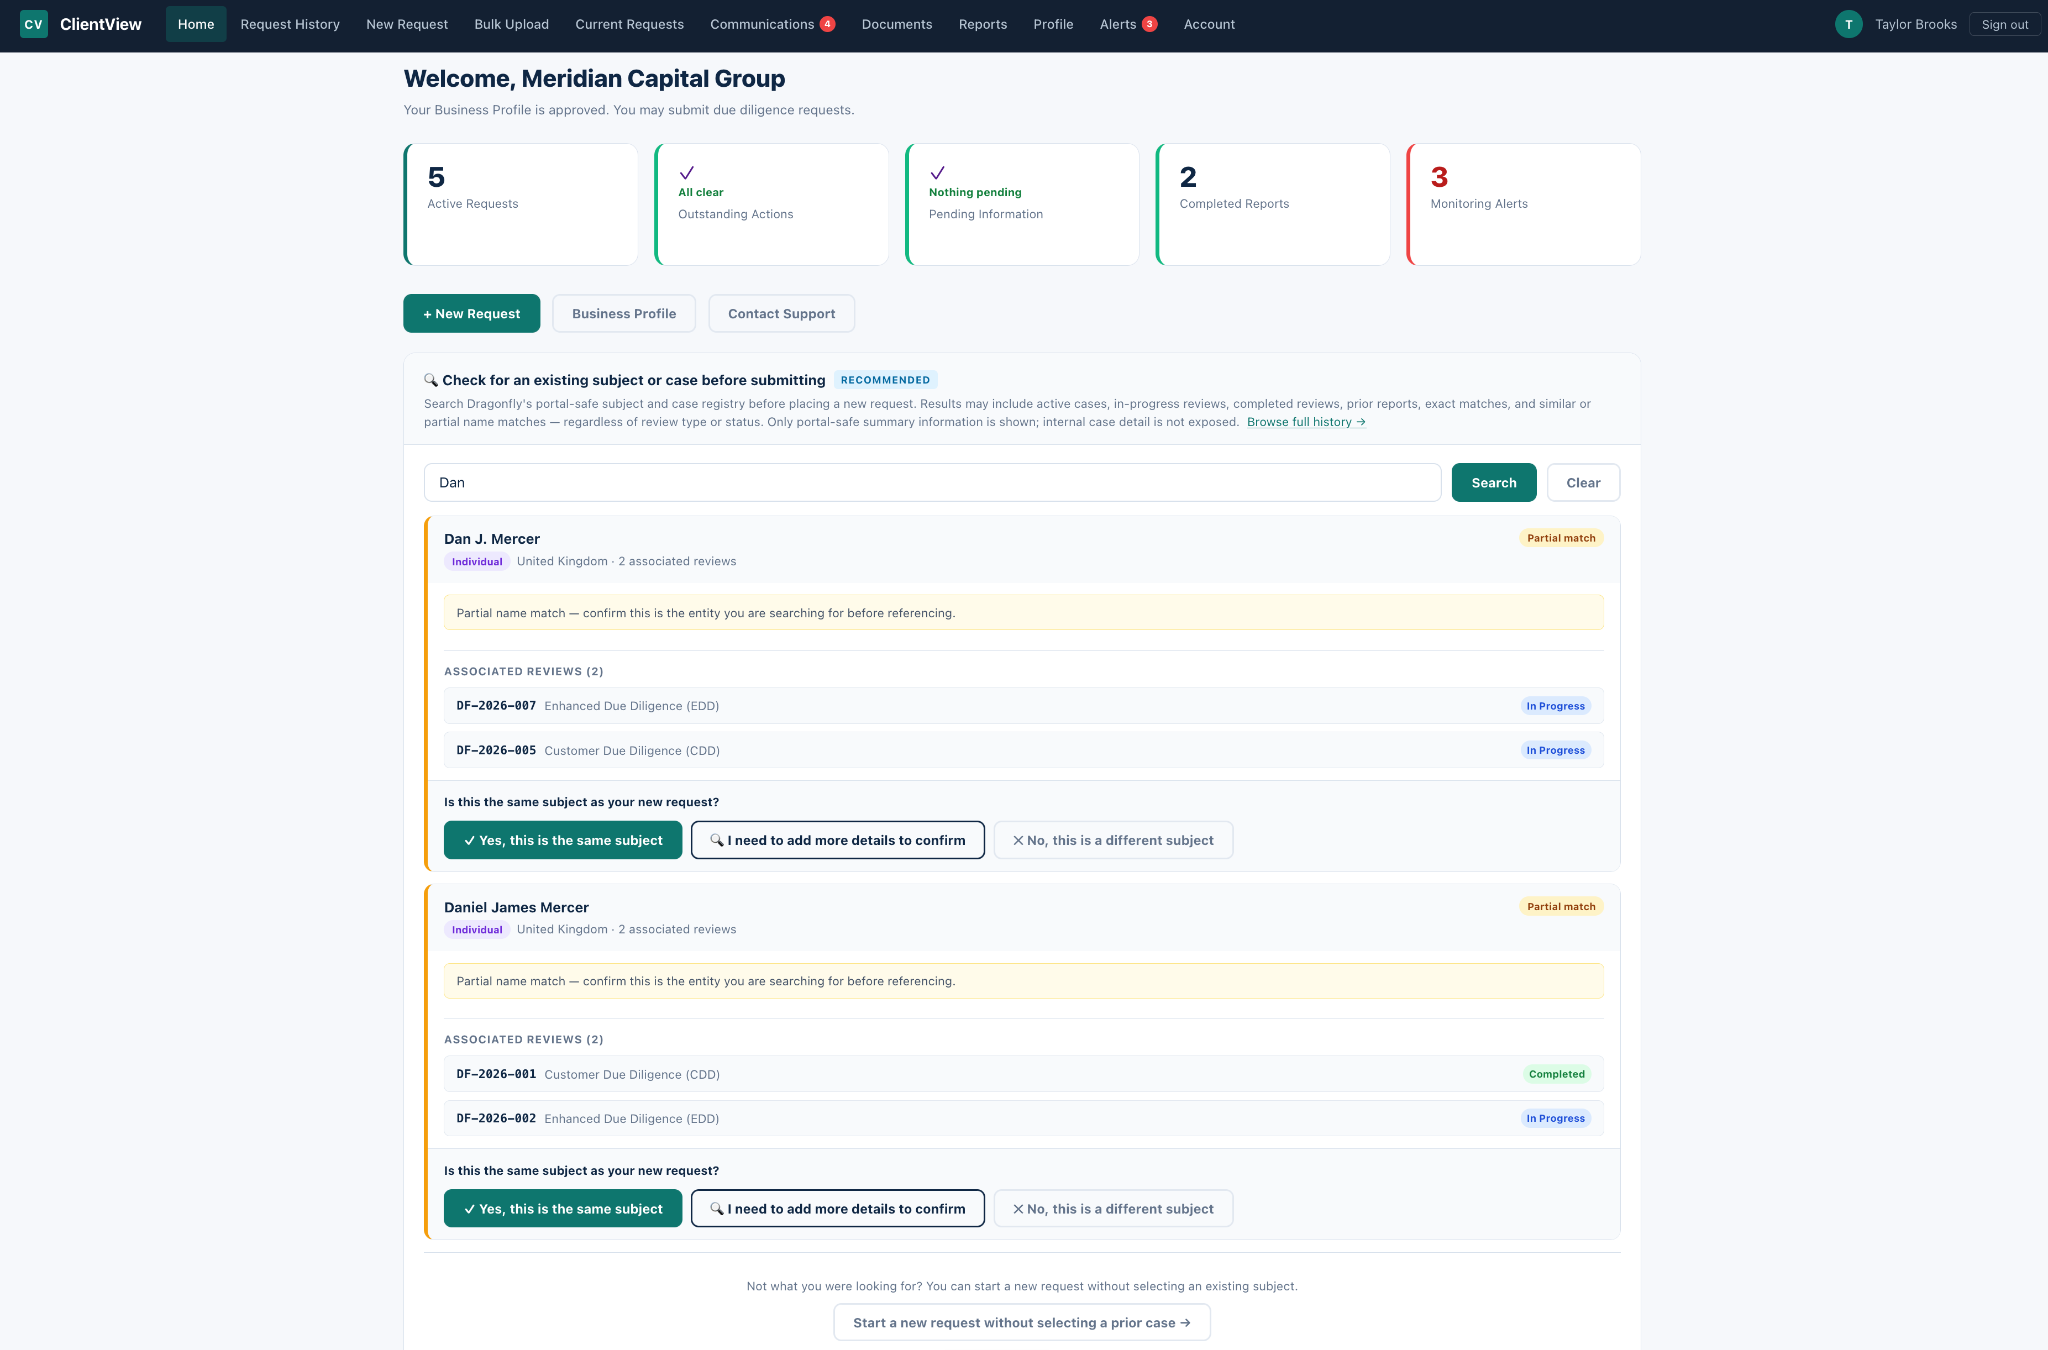2048x1350 pixels.
Task: Click the Individual tag under Dan J. Mercer
Action: 477,562
